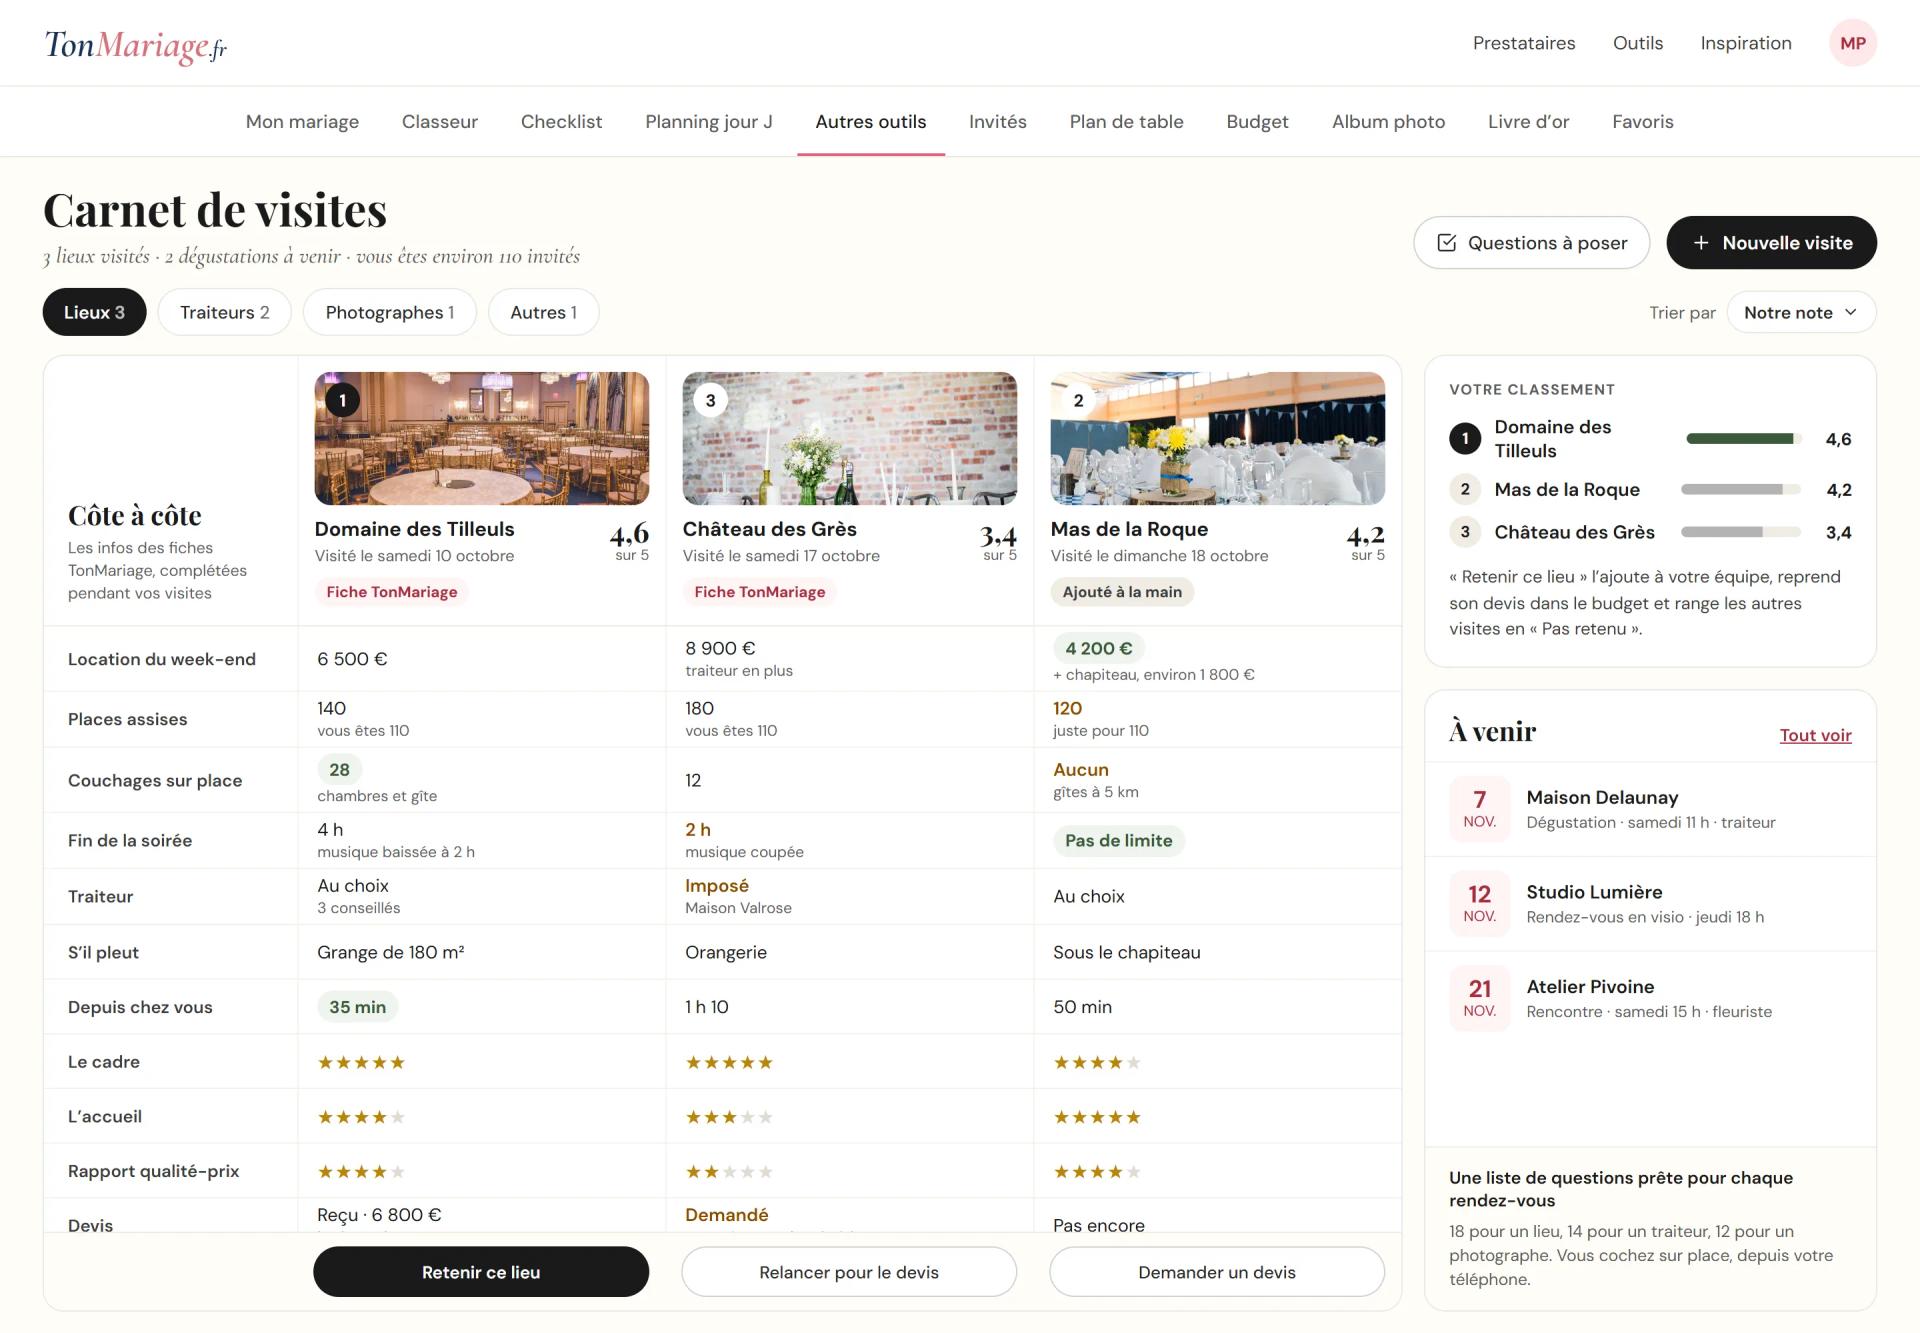Click the 4 200 € price tag
This screenshot has height=1333, width=1920.
(1098, 648)
